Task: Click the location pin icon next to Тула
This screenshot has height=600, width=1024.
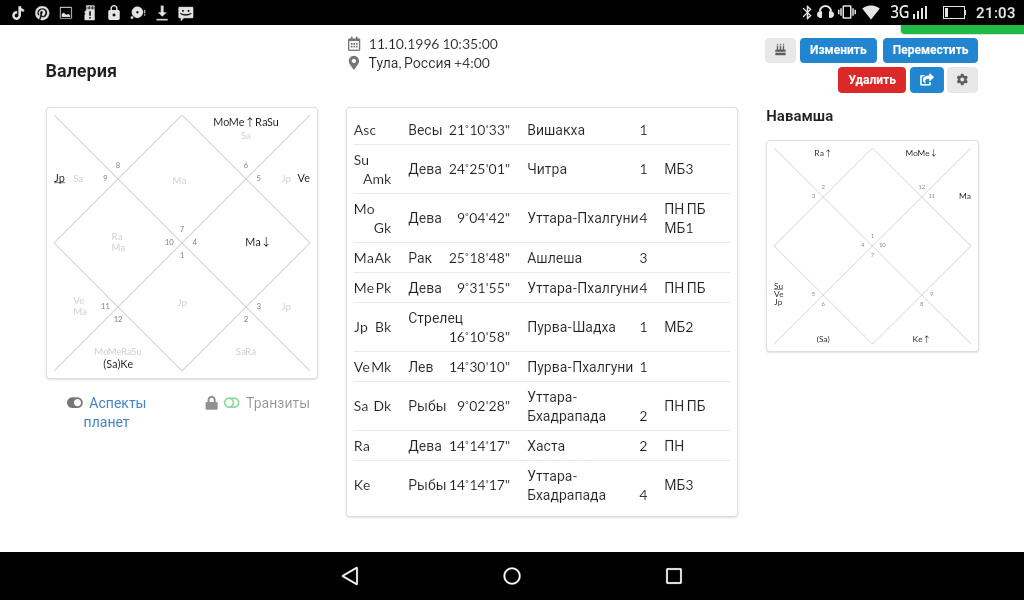Action: 353,63
